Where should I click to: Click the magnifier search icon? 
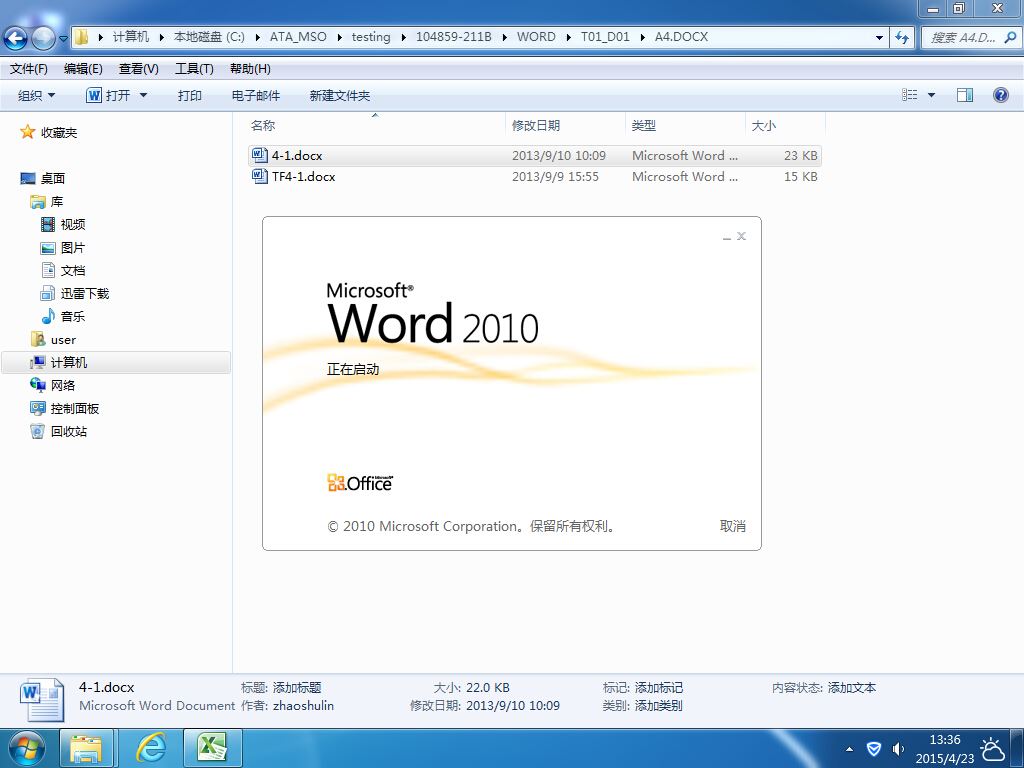[x=1010, y=37]
